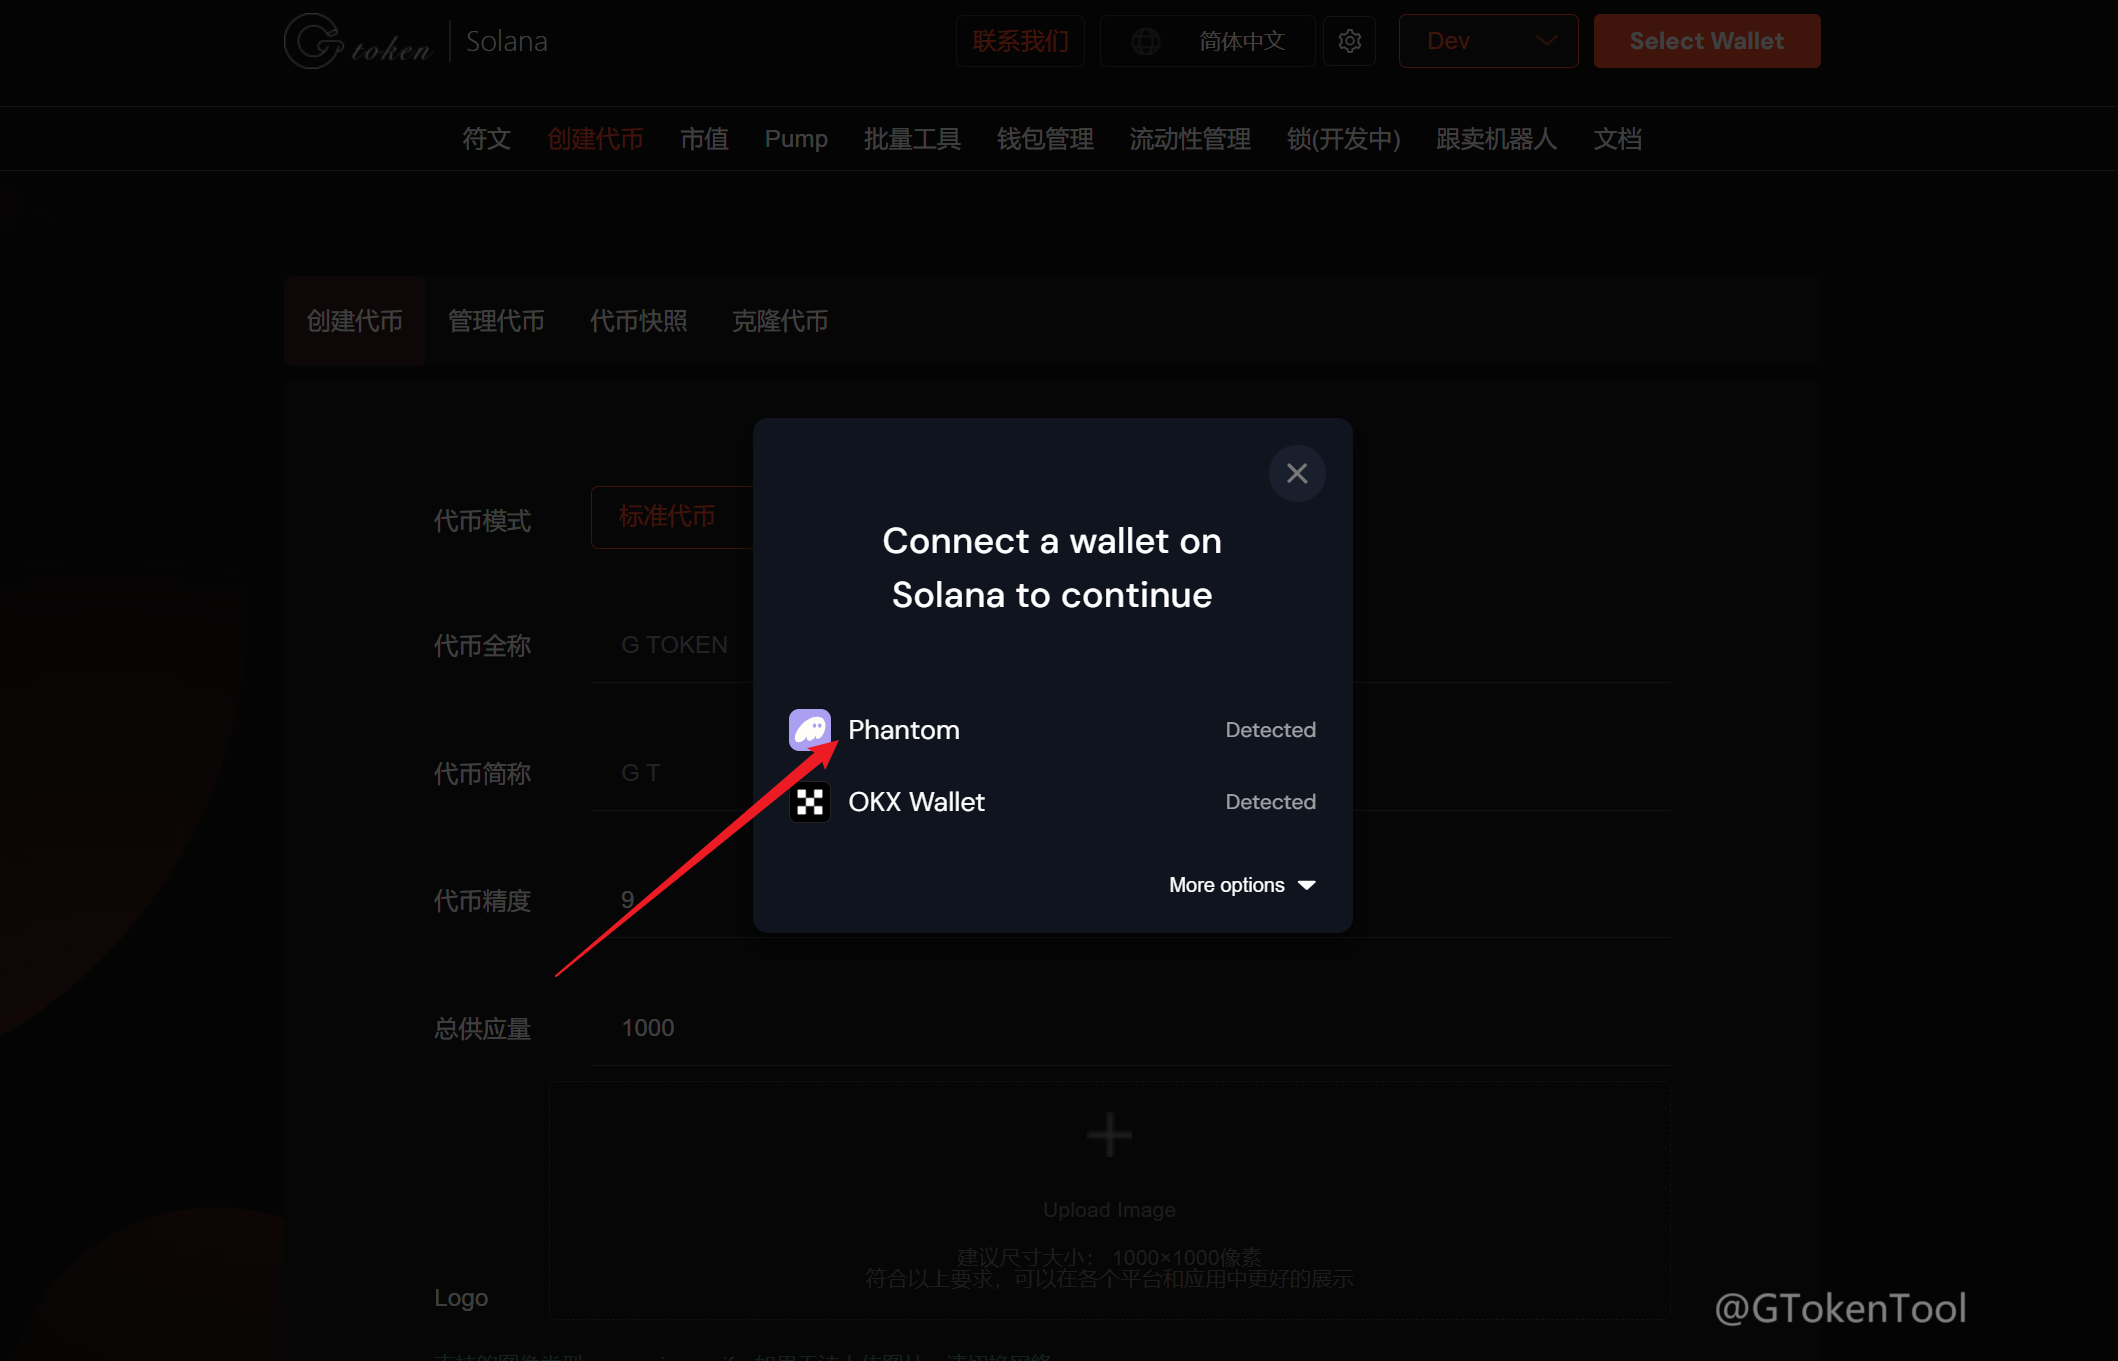
Task: Expand More options in wallet dialog
Action: tap(1241, 885)
